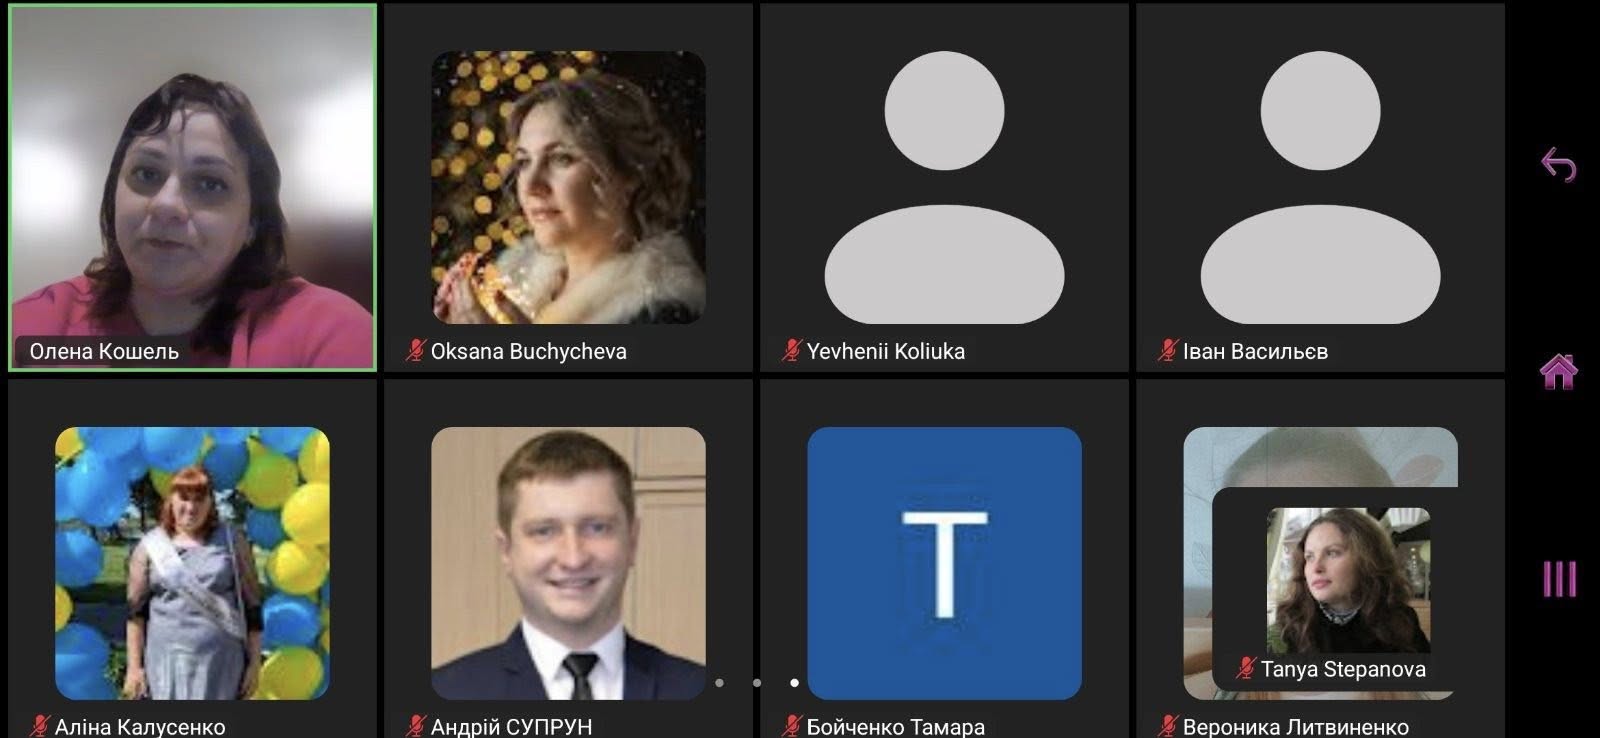The height and width of the screenshot is (738, 1600).
Task: Click muted mic icon beside Tanya Stepanova
Action: coord(1246,669)
